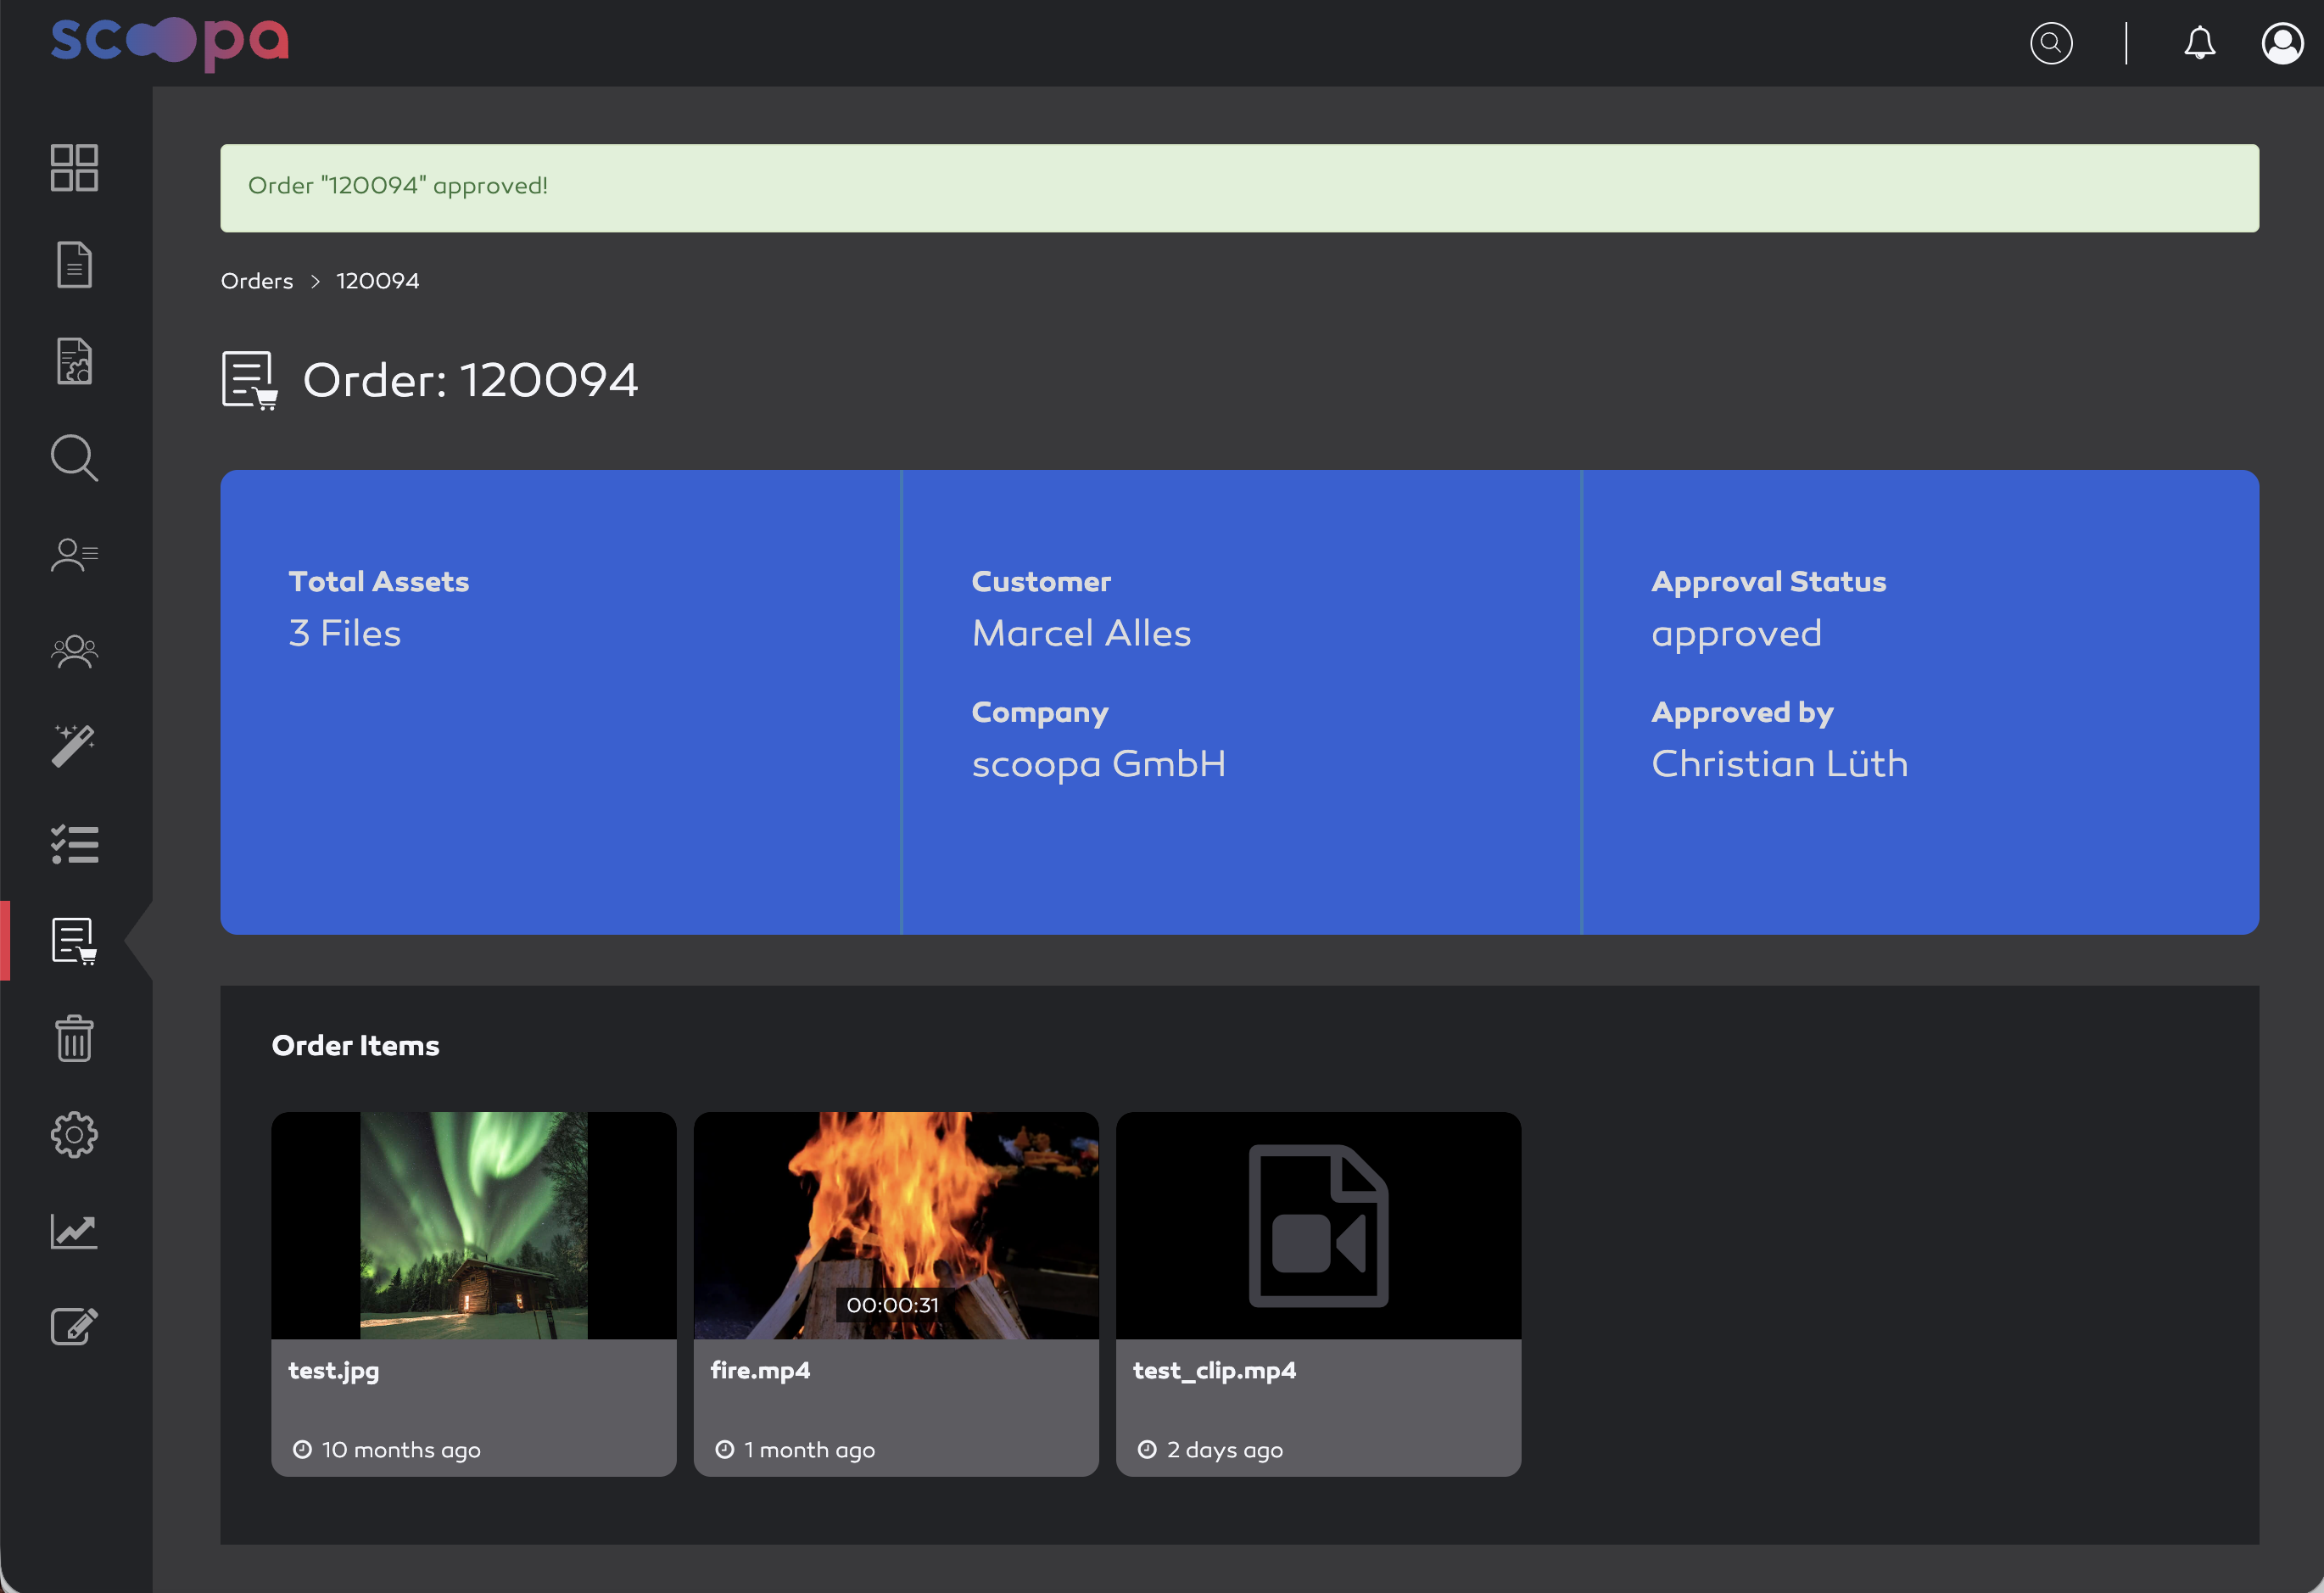Open the statistics chart icon in sidebar

pos(74,1231)
